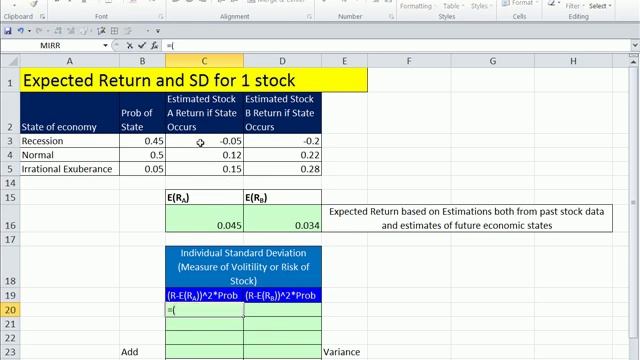Click 'Estimated Stock B Return if State Occurs' header
This screenshot has width=640, height=360.
282,113
